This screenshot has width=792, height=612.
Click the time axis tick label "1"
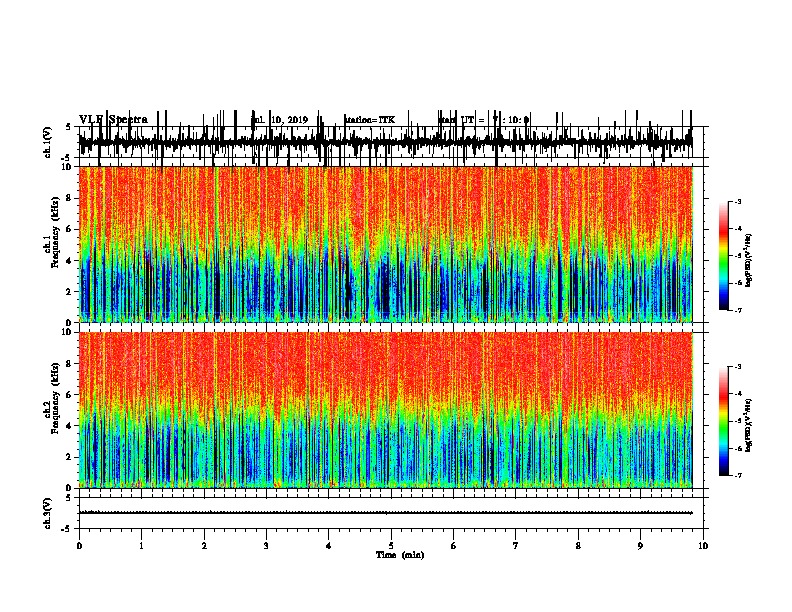[x=141, y=545]
